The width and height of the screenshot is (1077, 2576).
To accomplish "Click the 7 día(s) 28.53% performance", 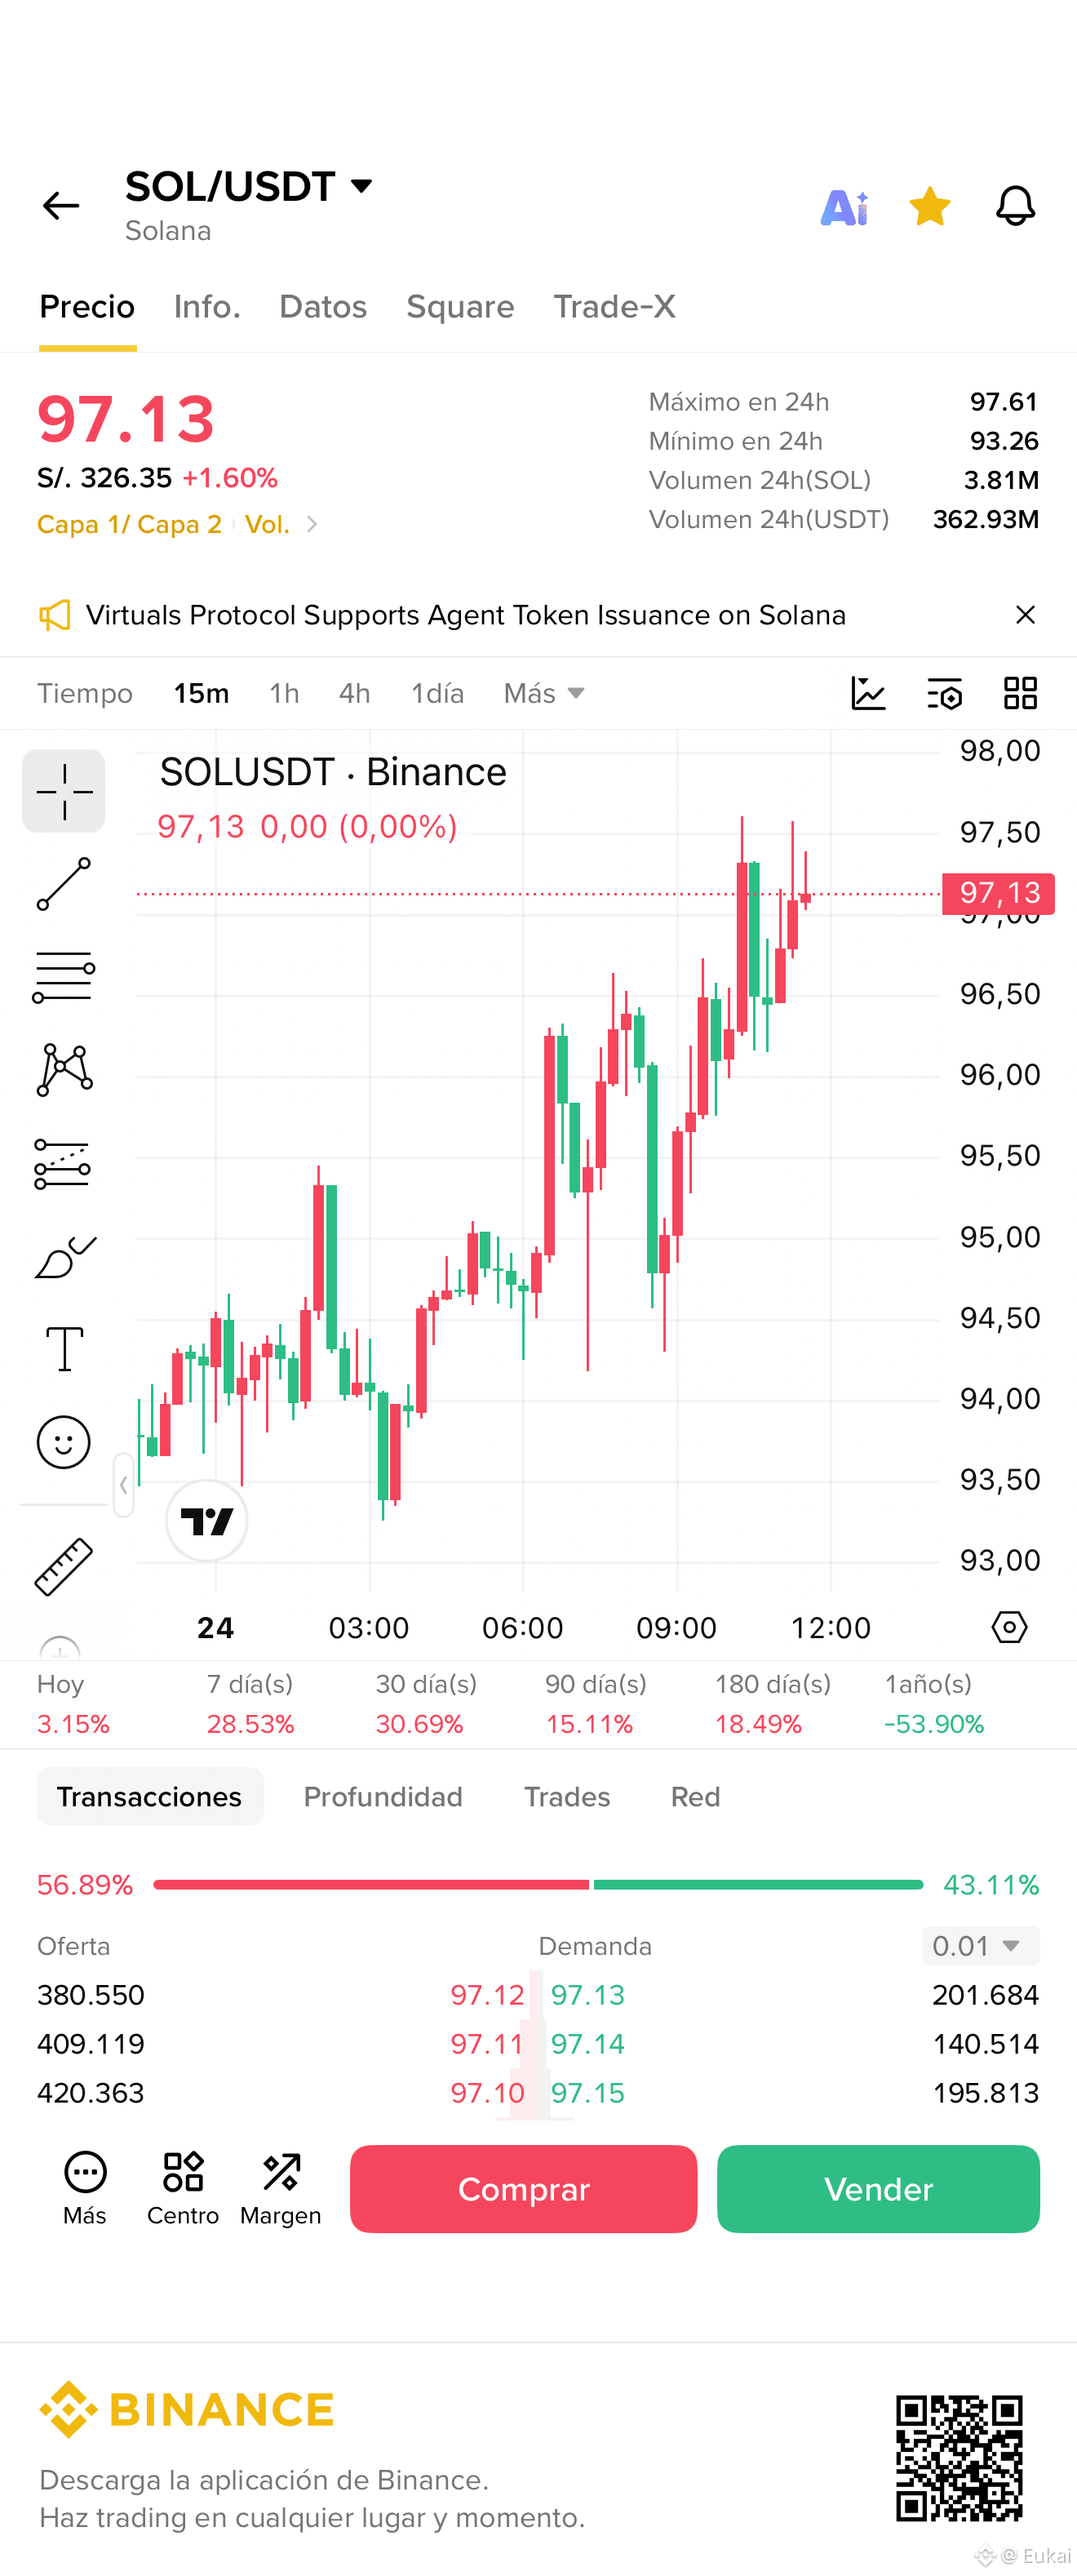I will click(250, 1705).
